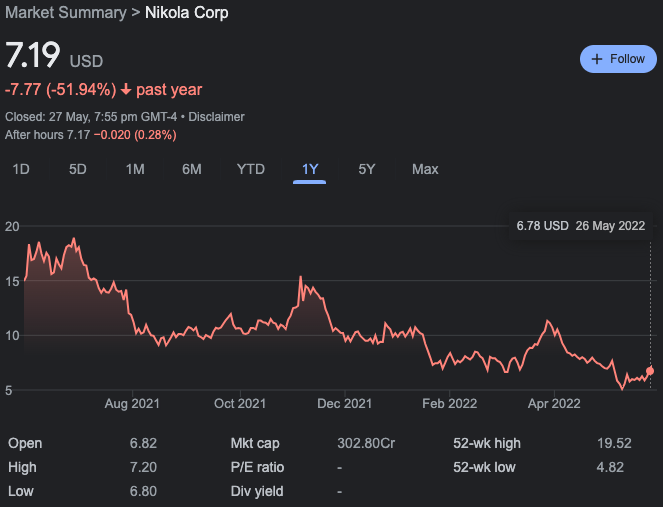Click the 6.78 USD chart tooltip
Image resolution: width=663 pixels, height=507 pixels.
coord(580,226)
